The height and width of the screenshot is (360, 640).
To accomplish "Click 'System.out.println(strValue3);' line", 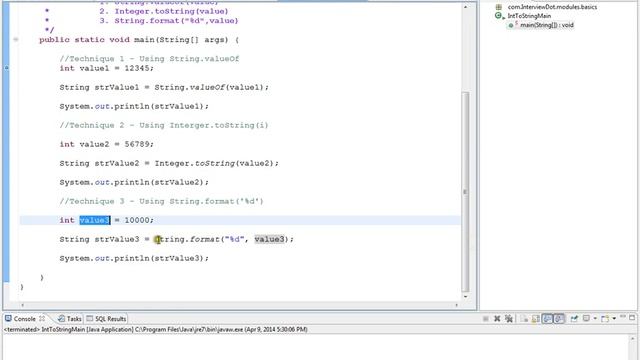I will (134, 258).
